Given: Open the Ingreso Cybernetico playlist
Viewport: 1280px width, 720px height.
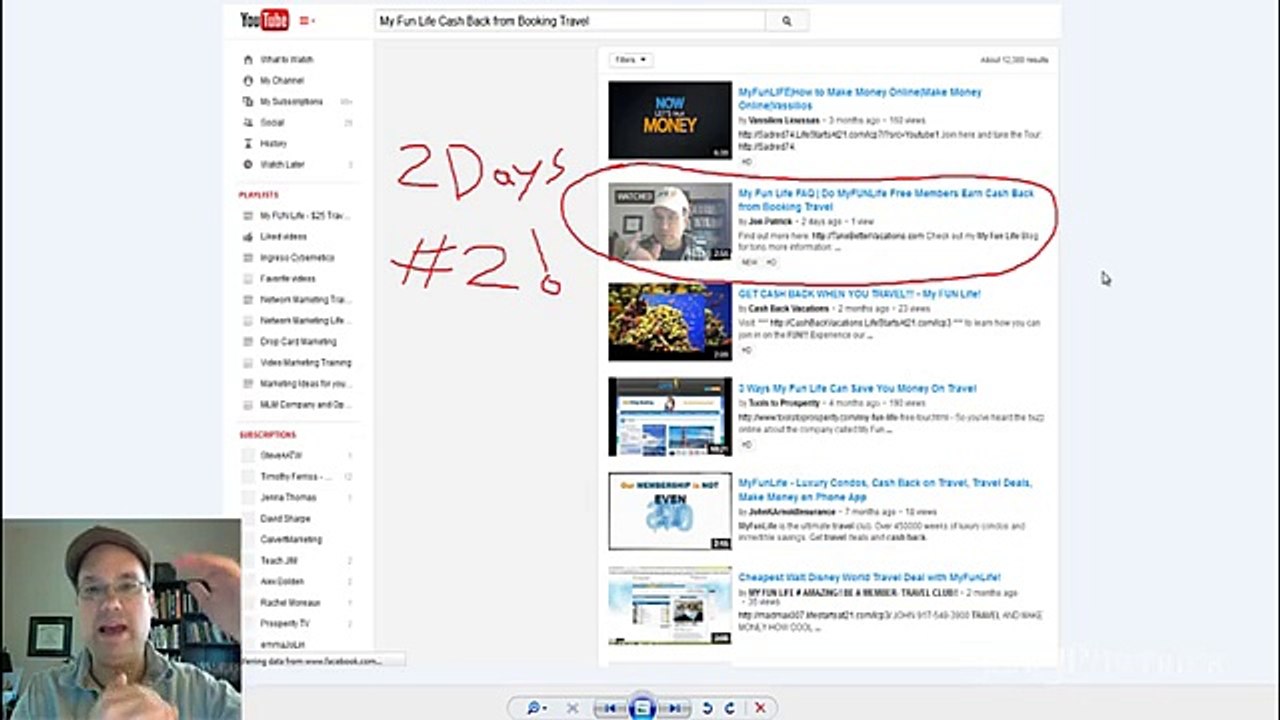Looking at the screenshot, I should (297, 258).
